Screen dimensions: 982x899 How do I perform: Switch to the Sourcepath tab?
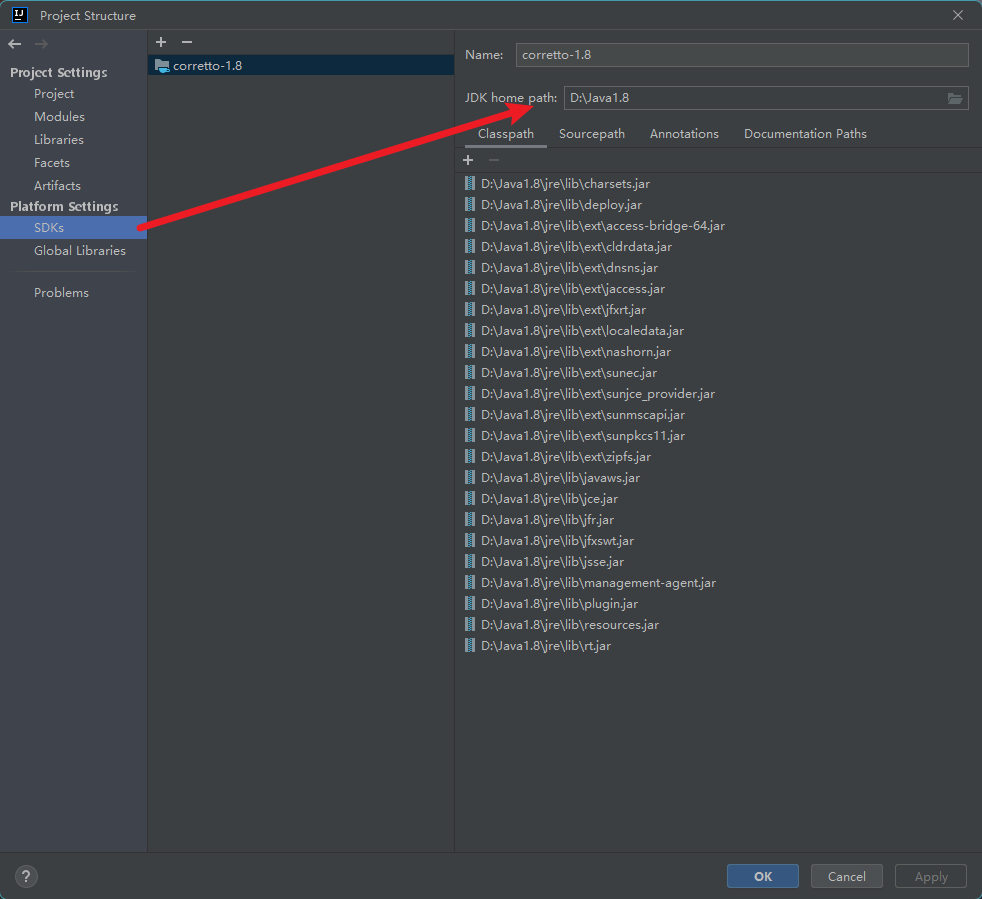point(592,133)
